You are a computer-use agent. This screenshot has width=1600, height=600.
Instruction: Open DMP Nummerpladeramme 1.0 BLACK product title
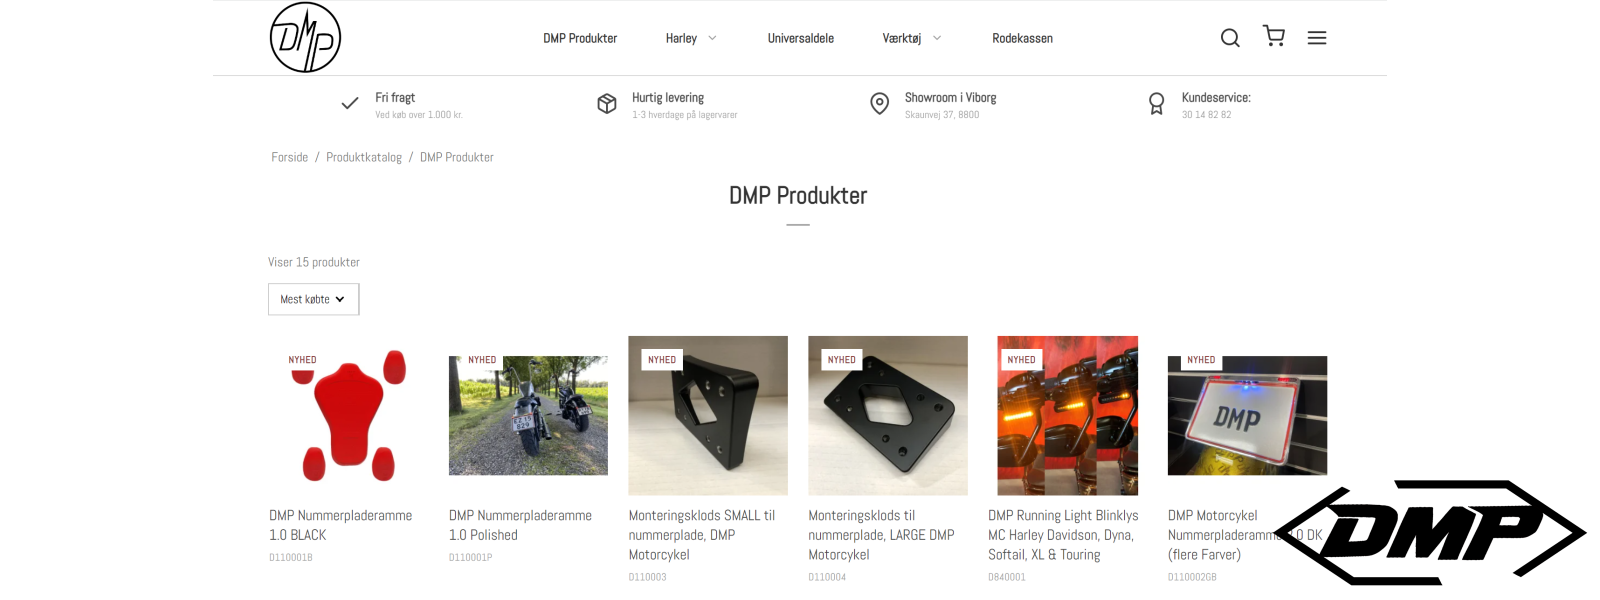(x=340, y=525)
